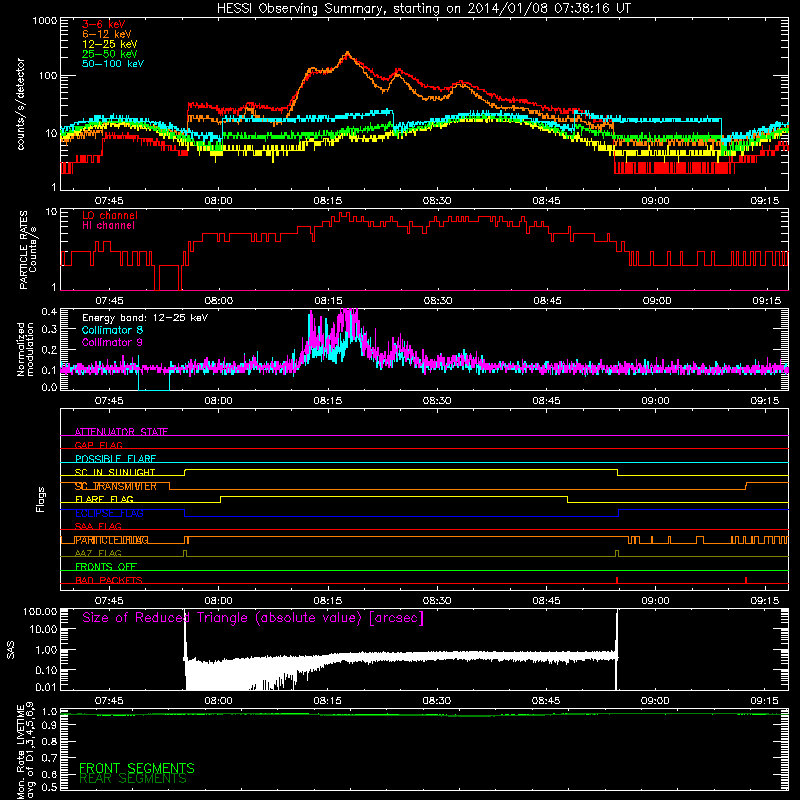Image resolution: width=800 pixels, height=800 pixels.
Task: Click the SC TRANSMITTER flag label
Action: (x=116, y=486)
